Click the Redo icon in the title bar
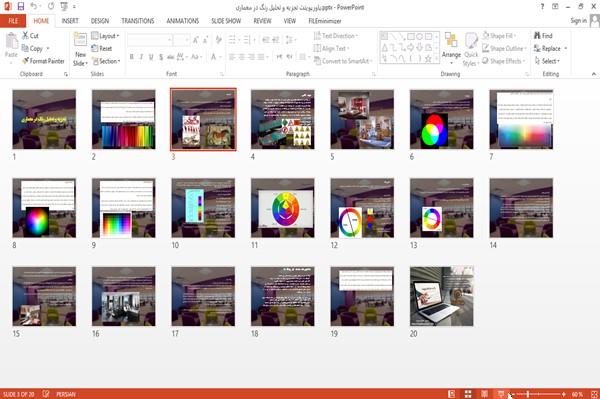This screenshot has height=399, width=600. point(51,7)
